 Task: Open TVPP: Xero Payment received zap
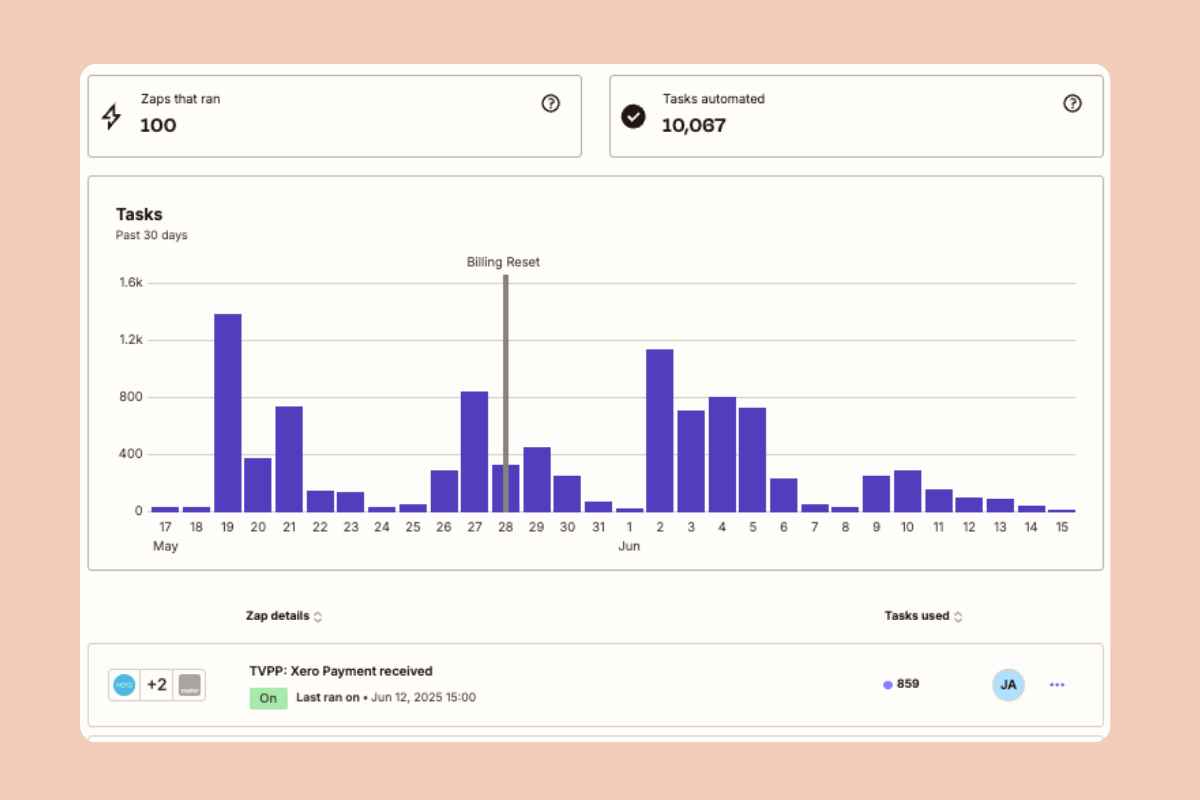(x=341, y=671)
